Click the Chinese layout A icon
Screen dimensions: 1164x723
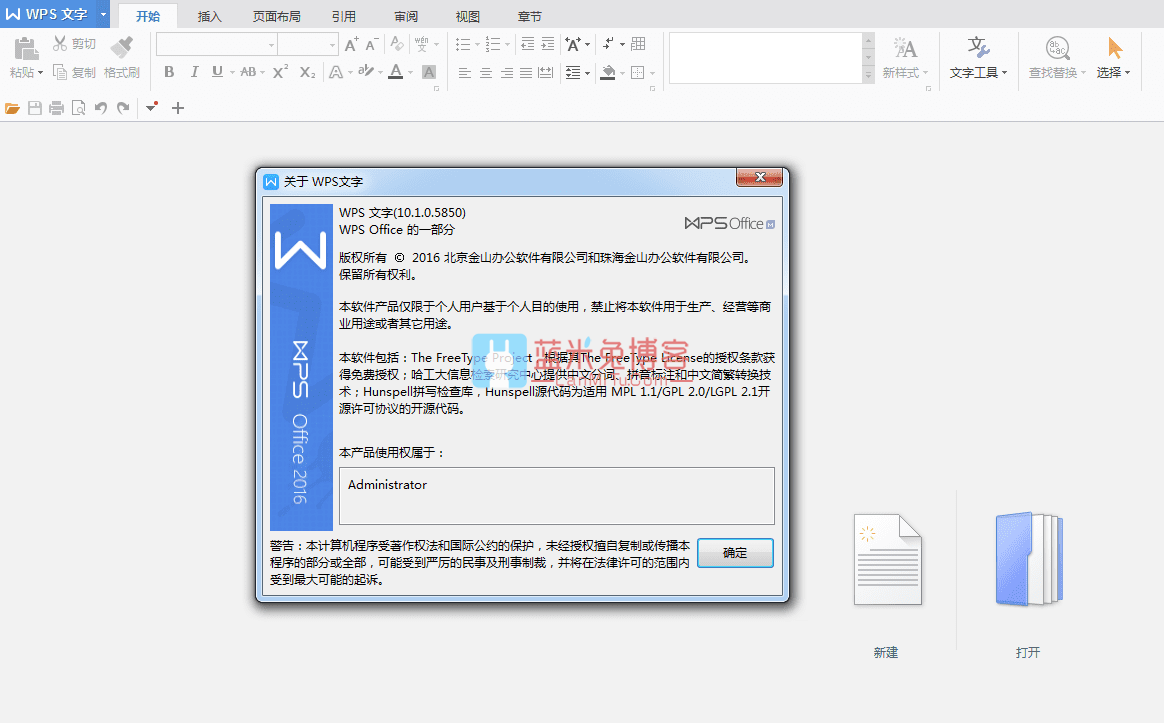point(573,45)
